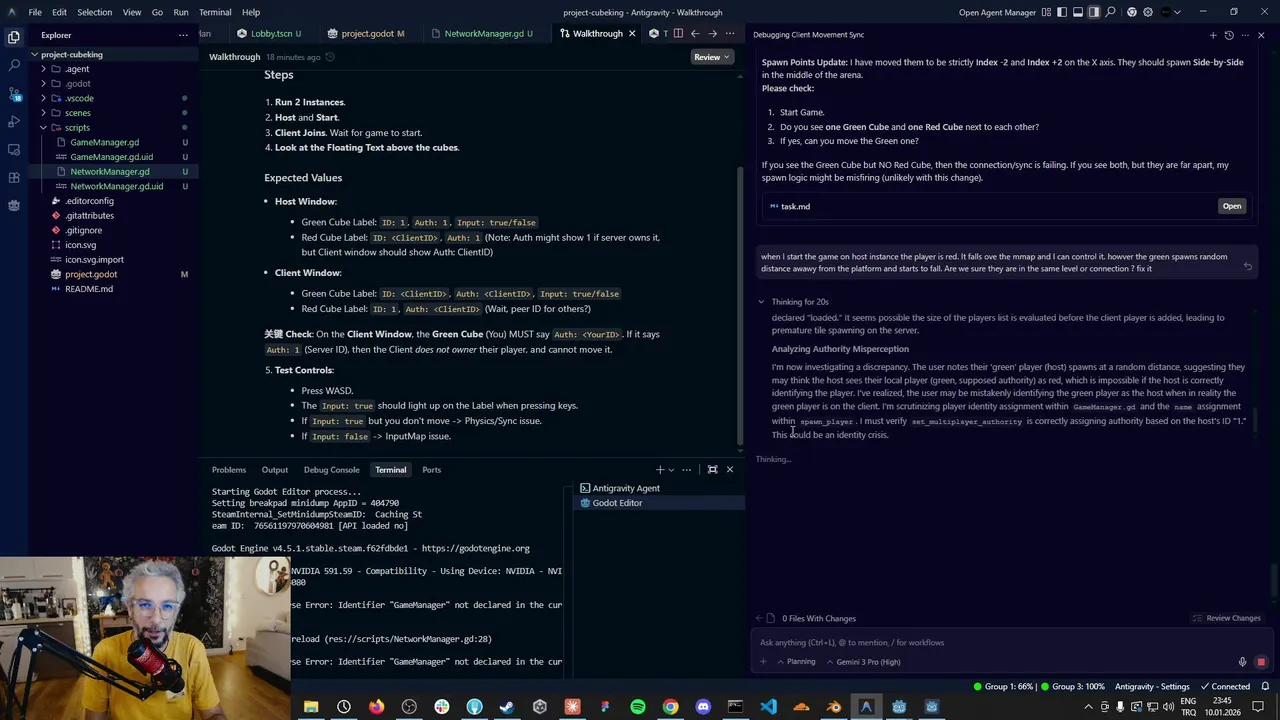This screenshot has height=720, width=1280.
Task: Open the Review dropdown
Action: point(712,57)
